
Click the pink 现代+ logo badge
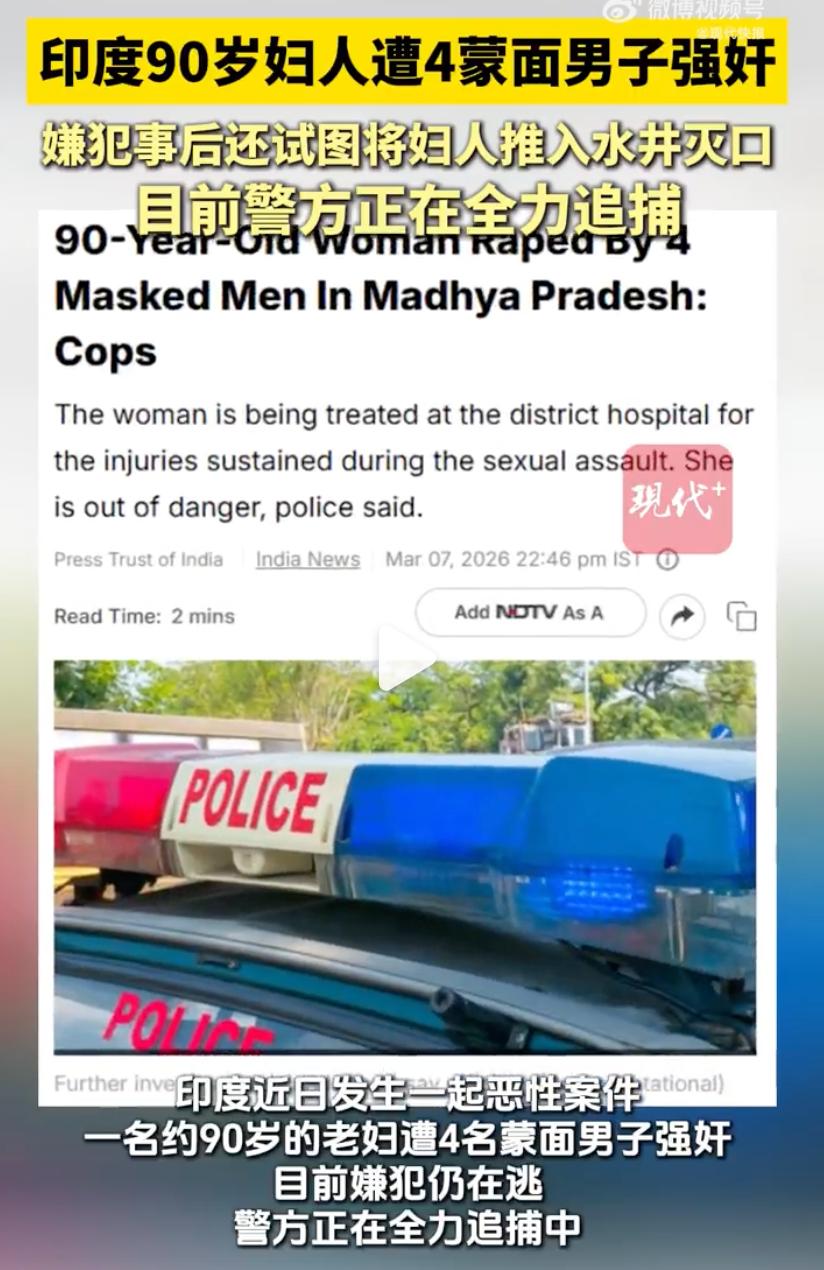click(x=678, y=499)
